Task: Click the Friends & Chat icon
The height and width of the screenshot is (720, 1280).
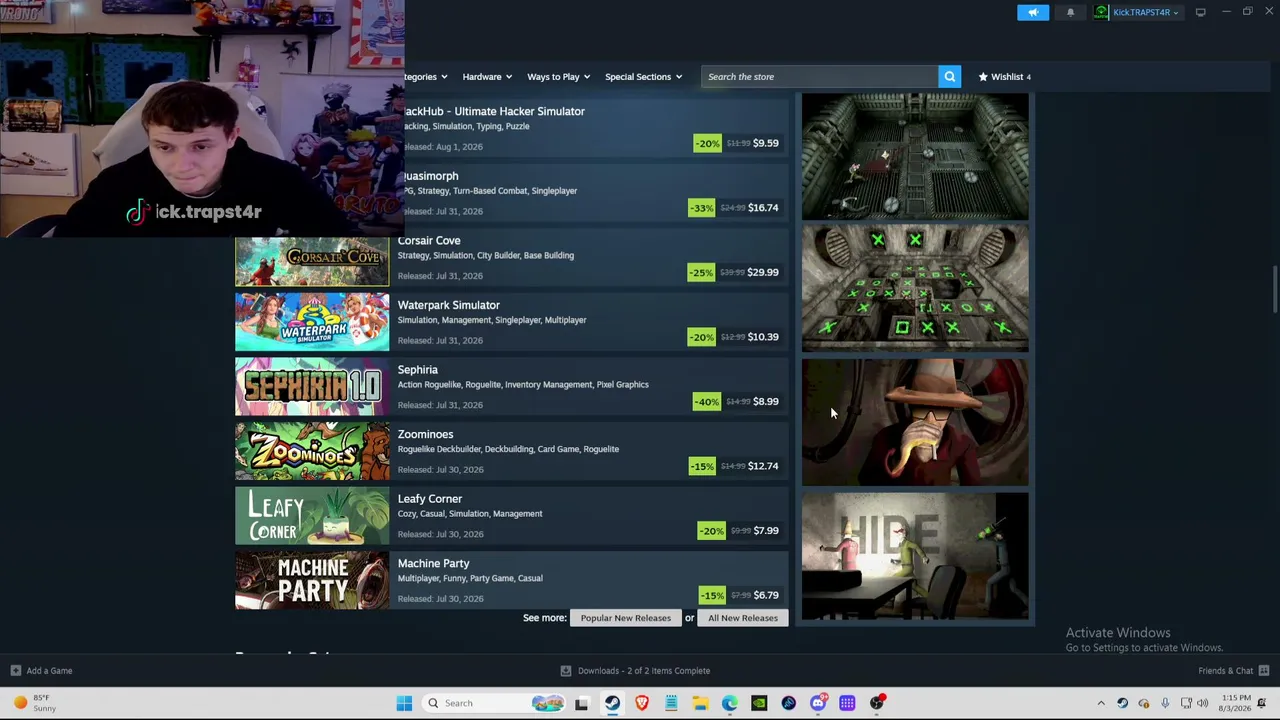Action: click(x=1264, y=671)
